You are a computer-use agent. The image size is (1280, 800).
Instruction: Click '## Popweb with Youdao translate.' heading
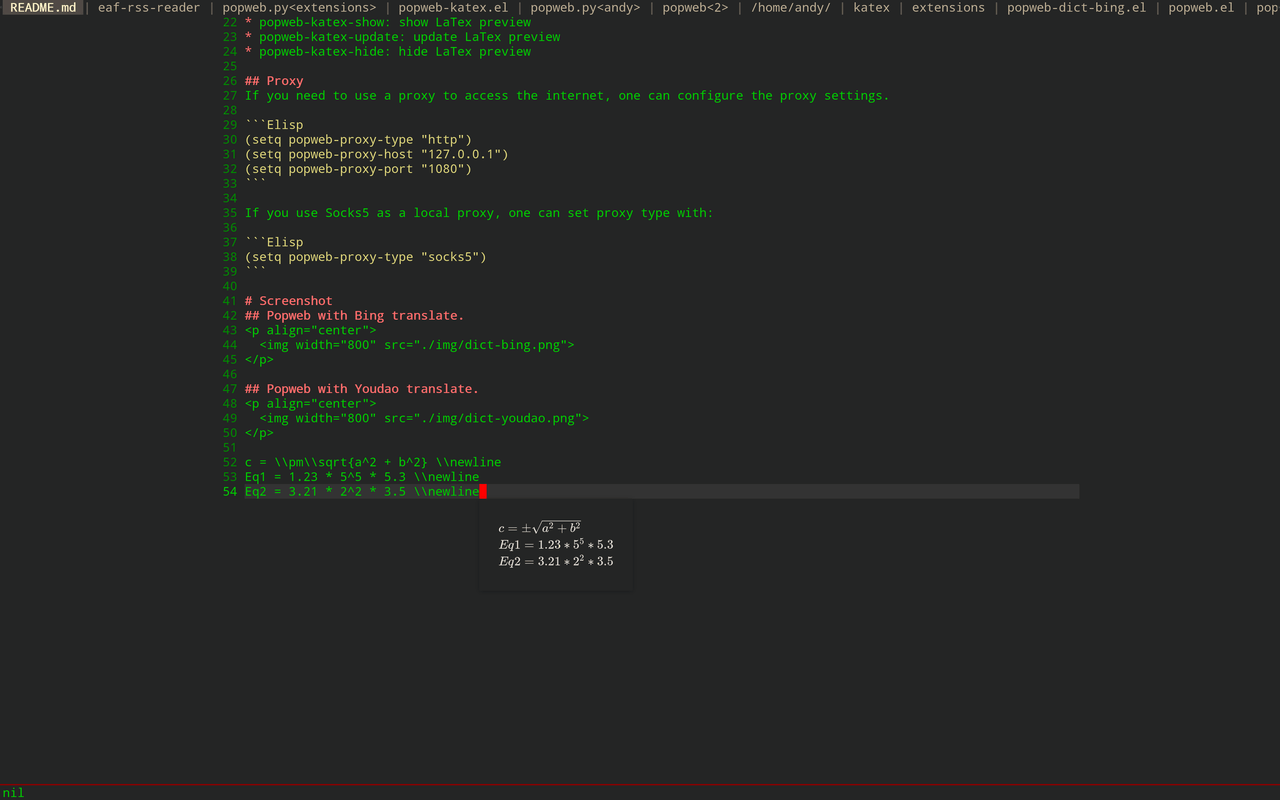point(362,389)
